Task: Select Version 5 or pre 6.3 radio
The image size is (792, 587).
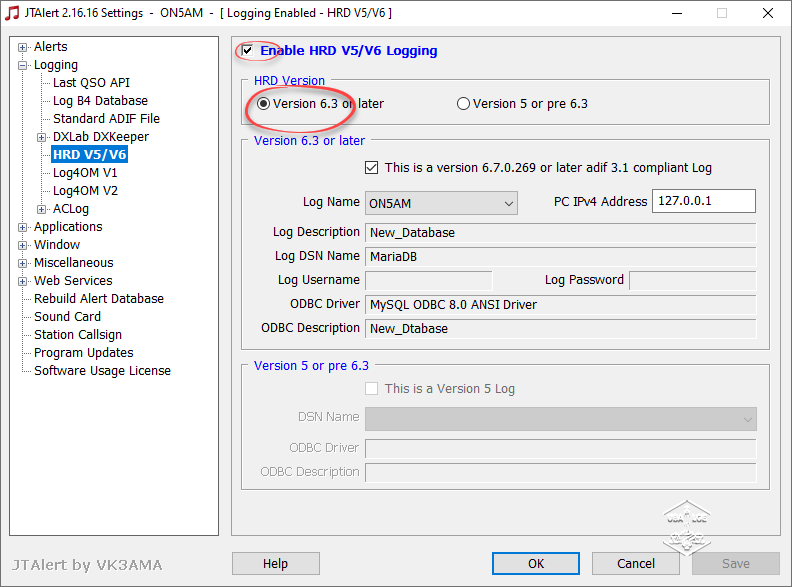Action: 463,104
